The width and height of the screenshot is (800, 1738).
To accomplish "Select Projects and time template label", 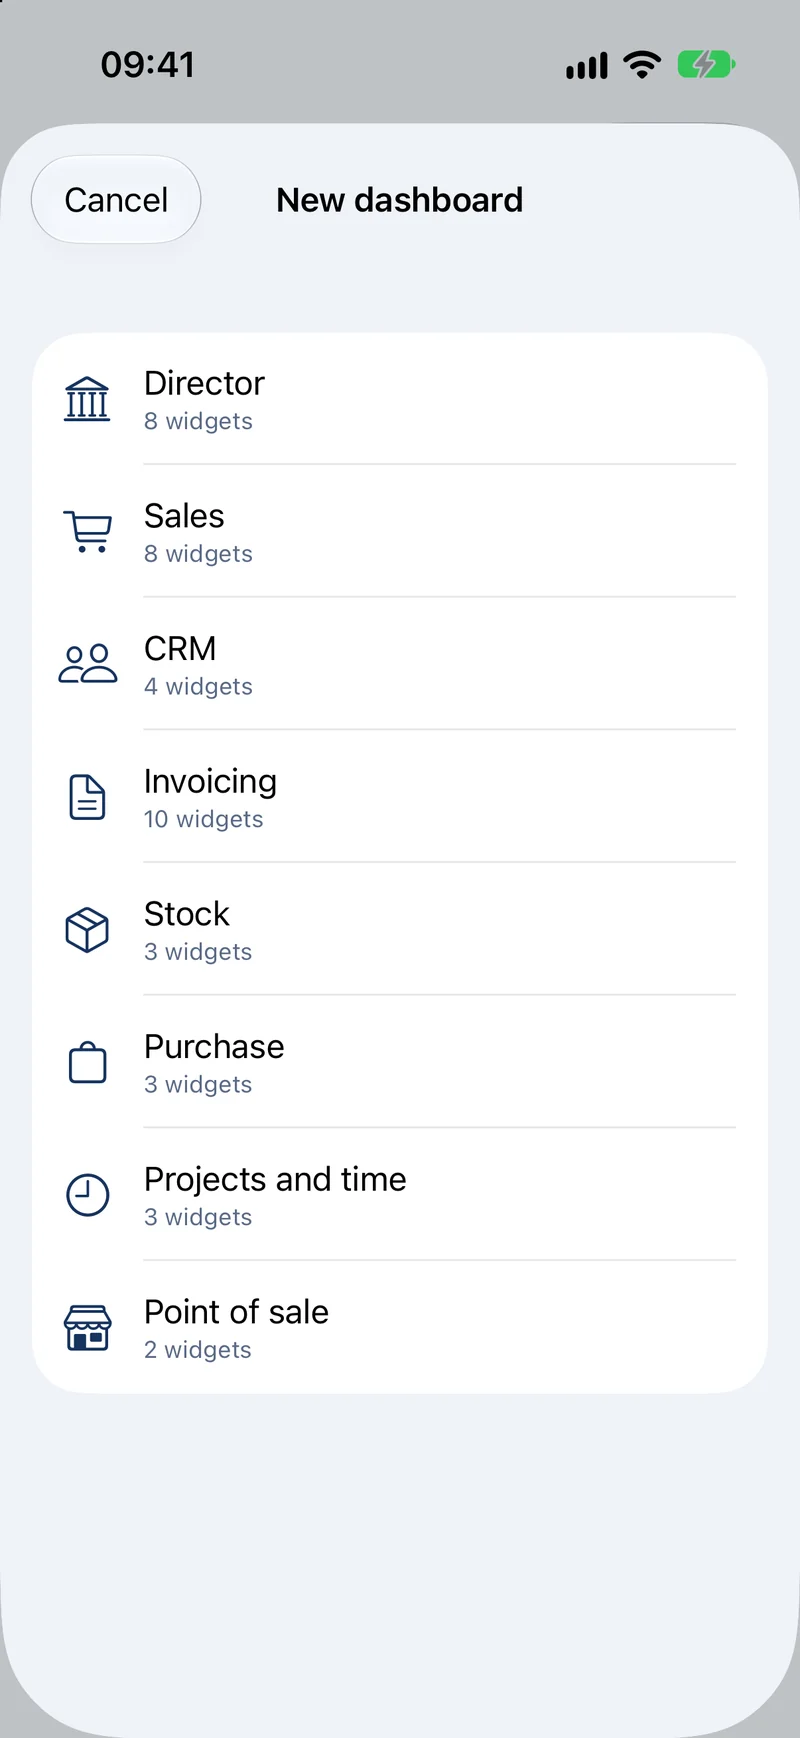I will point(275,1180).
